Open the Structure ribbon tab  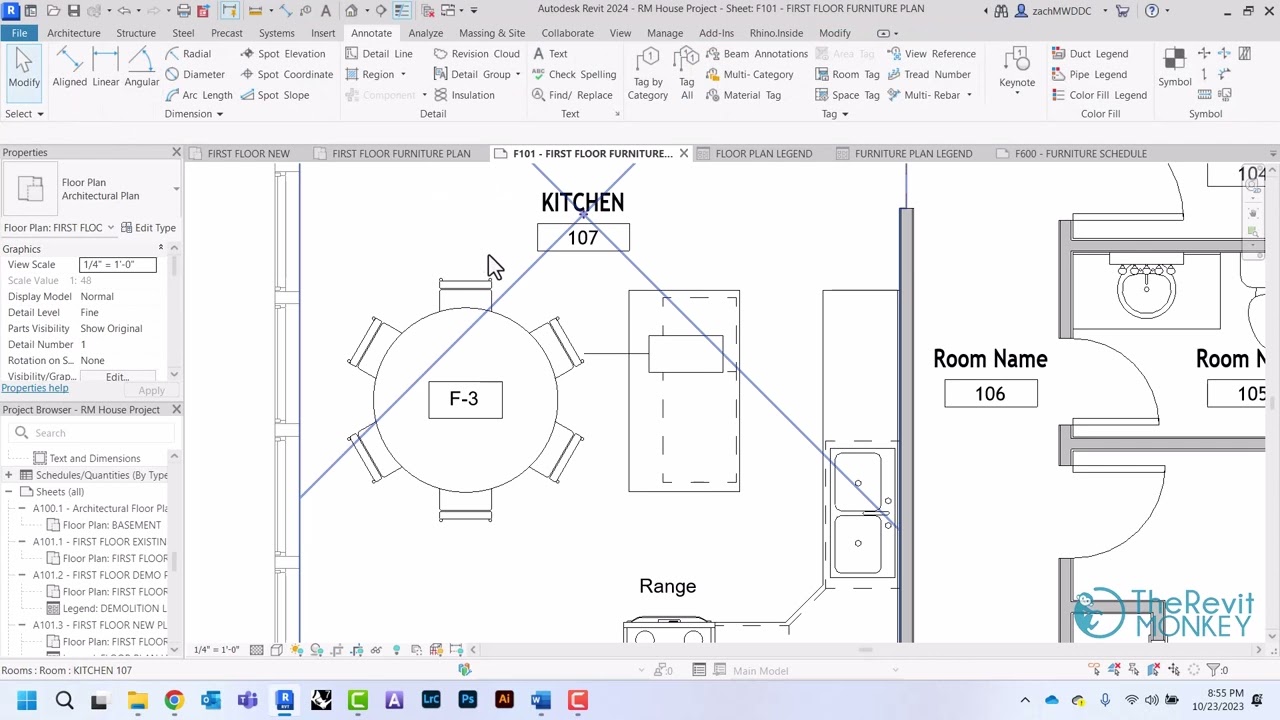(x=136, y=33)
